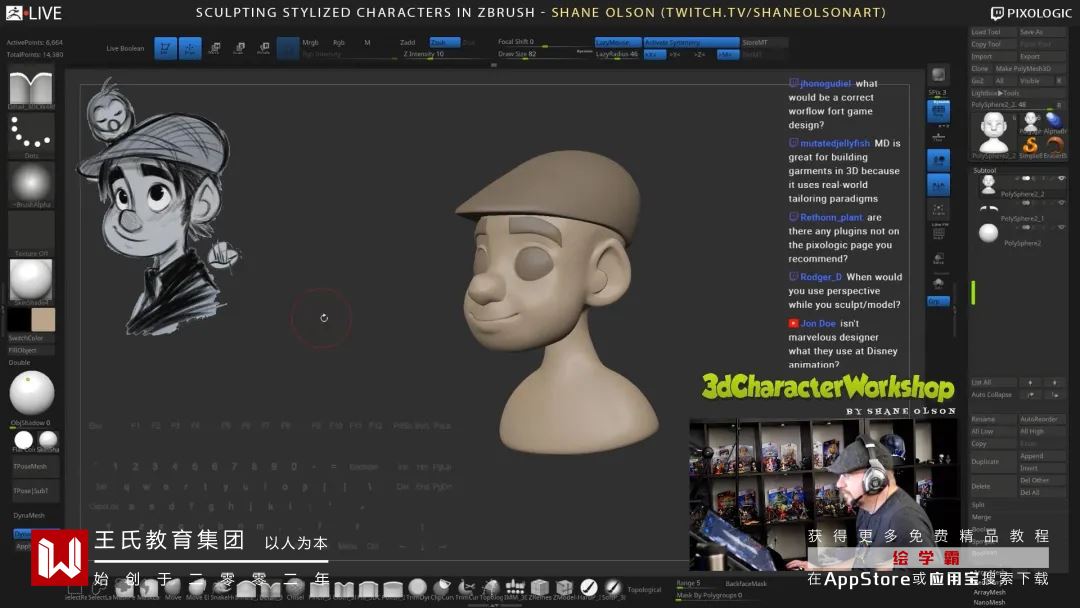Open the brush alpha selector
Viewport: 1080px width, 608px height.
[31, 185]
